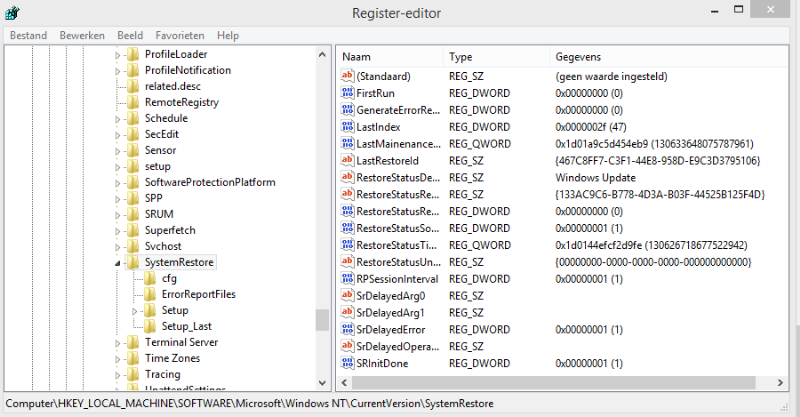Open the Help menu
The image size is (800, 417).
tap(228, 35)
